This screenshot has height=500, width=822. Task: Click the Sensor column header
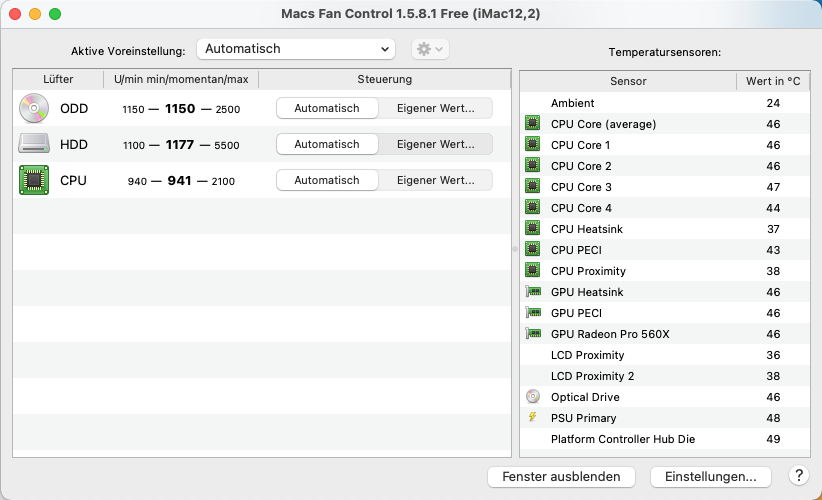pos(628,81)
